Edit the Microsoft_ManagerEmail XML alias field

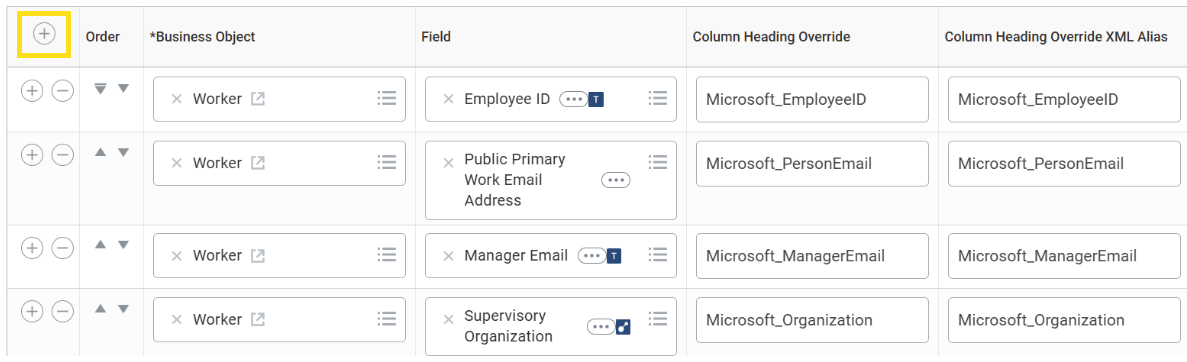[1064, 256]
